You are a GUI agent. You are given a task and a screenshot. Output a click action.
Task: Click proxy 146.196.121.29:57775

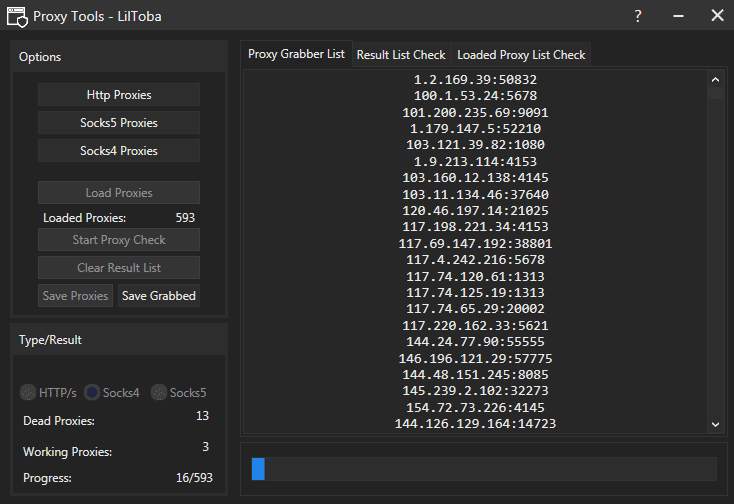click(x=475, y=358)
